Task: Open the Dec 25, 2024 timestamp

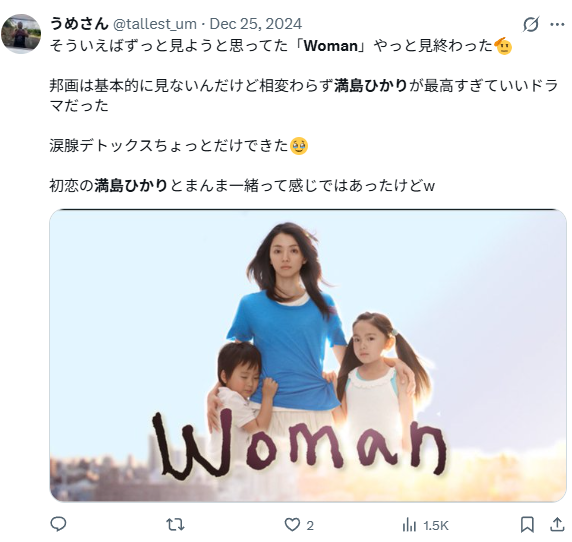Action: [x=256, y=24]
